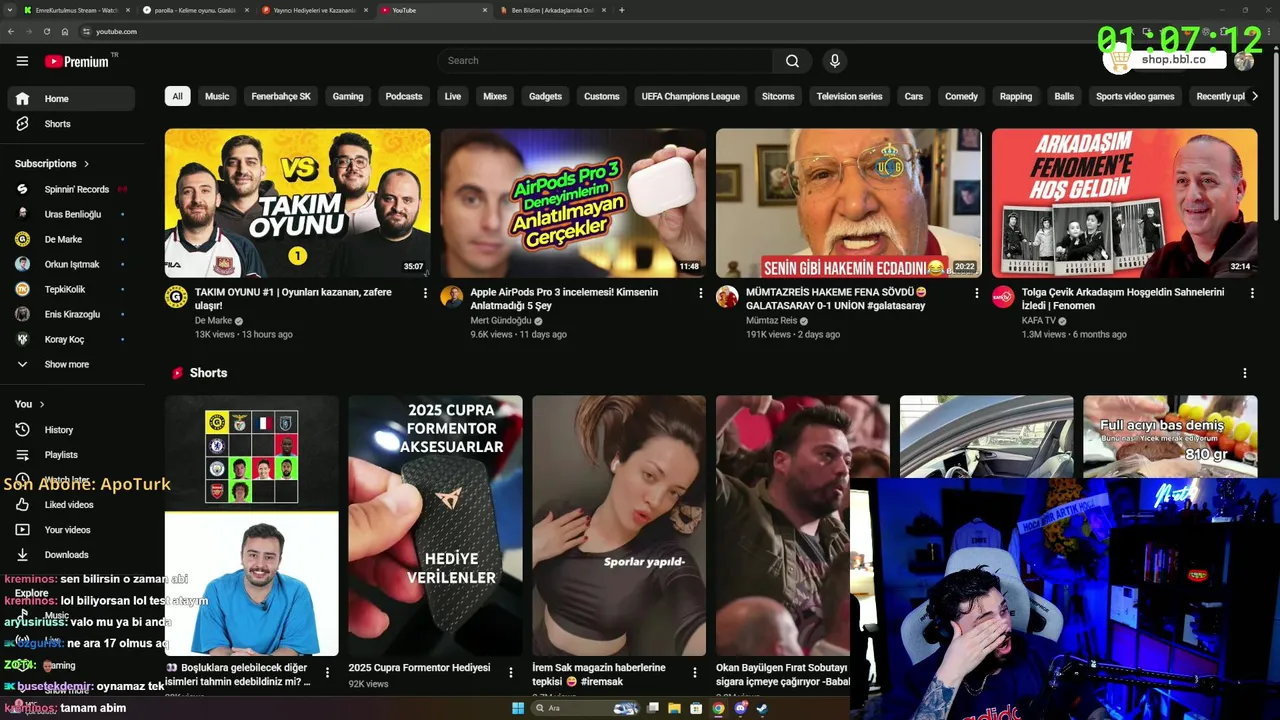Select the Music filter chip

click(217, 96)
